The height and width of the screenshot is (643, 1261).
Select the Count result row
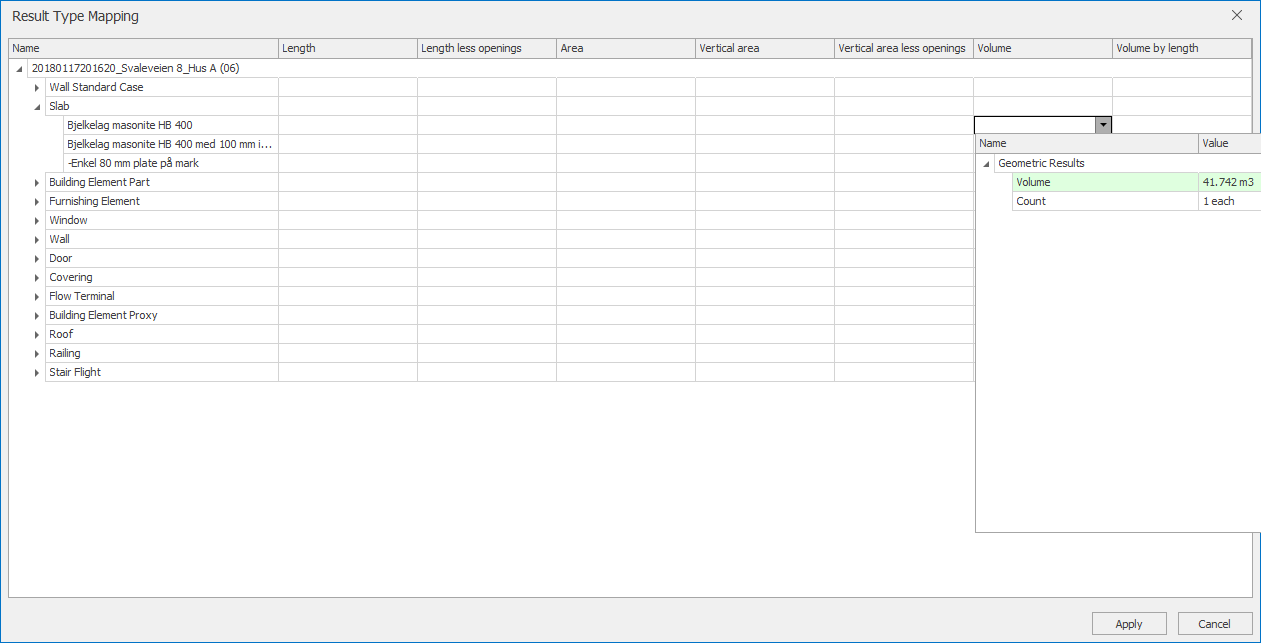1105,201
